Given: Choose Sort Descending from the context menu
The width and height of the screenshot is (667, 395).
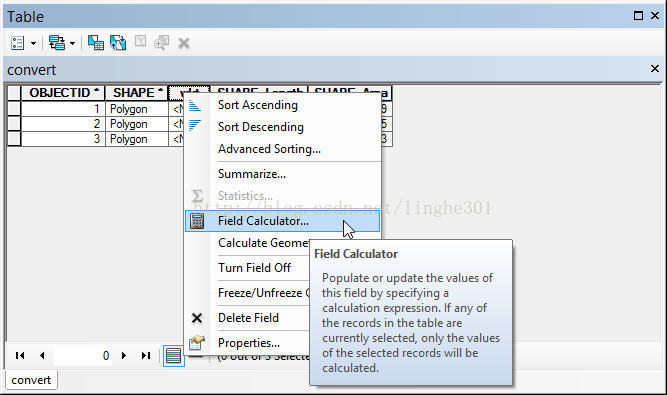Looking at the screenshot, I should pos(283,127).
